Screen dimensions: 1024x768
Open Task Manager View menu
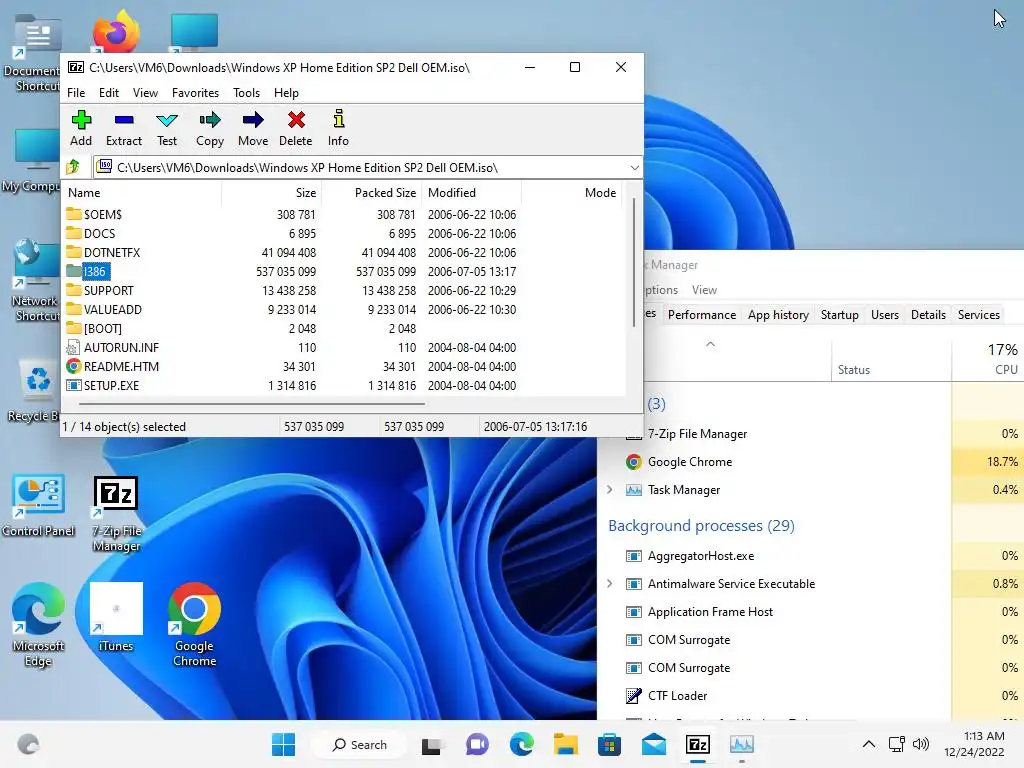point(704,290)
